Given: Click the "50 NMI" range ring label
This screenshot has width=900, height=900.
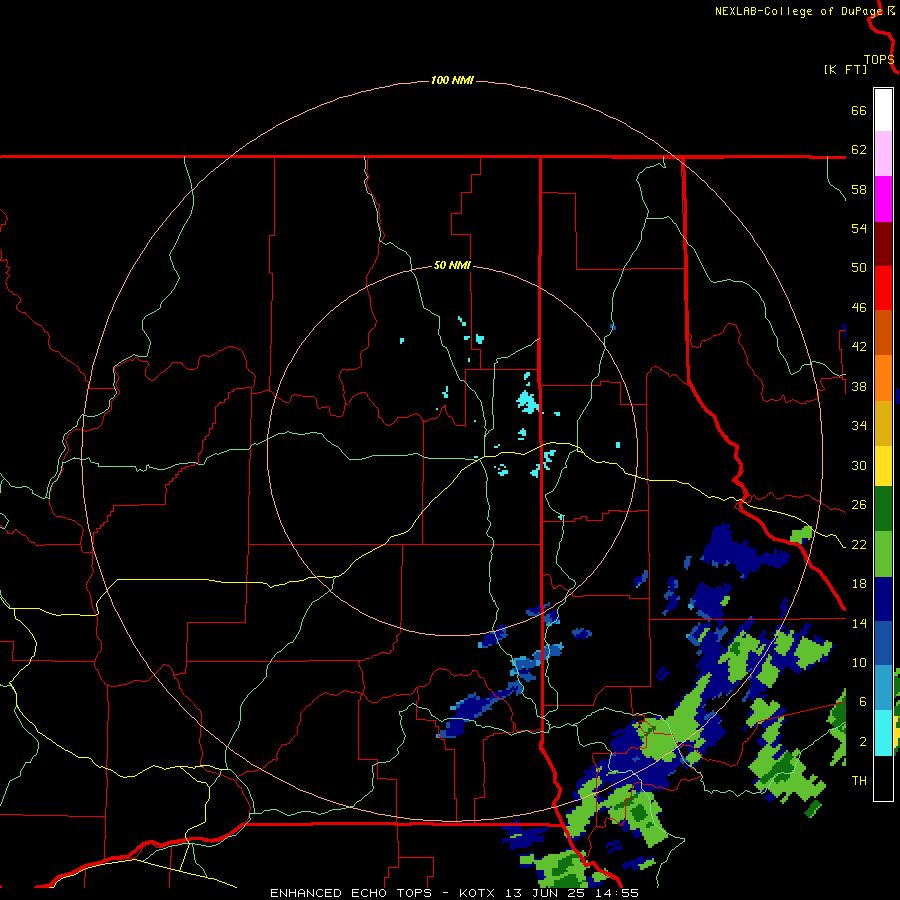Looking at the screenshot, I should coord(452,265).
